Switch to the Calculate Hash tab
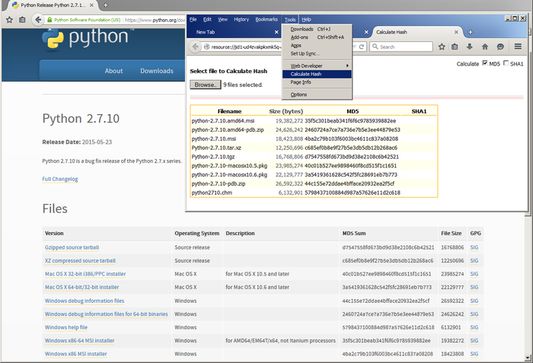 417,32
